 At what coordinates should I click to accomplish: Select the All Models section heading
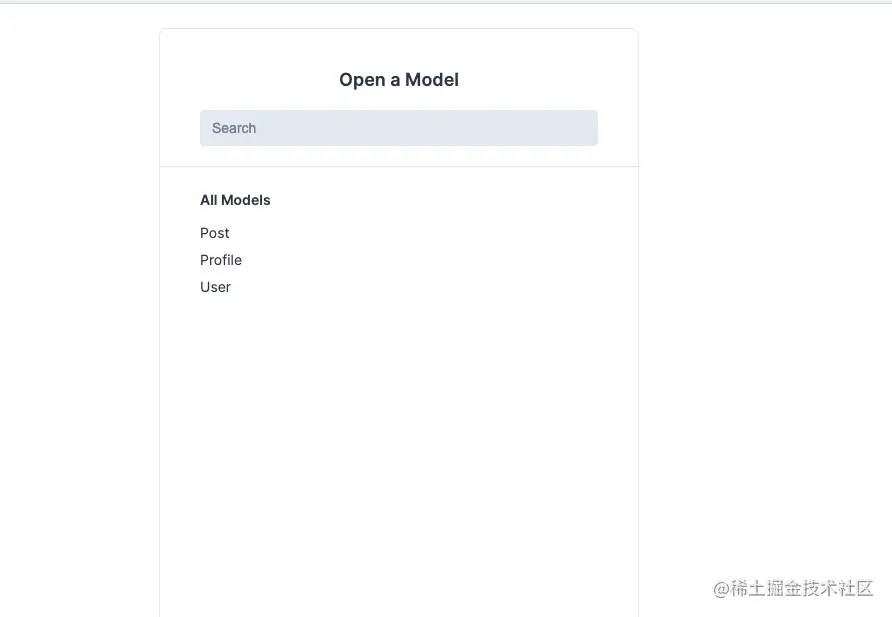point(235,200)
